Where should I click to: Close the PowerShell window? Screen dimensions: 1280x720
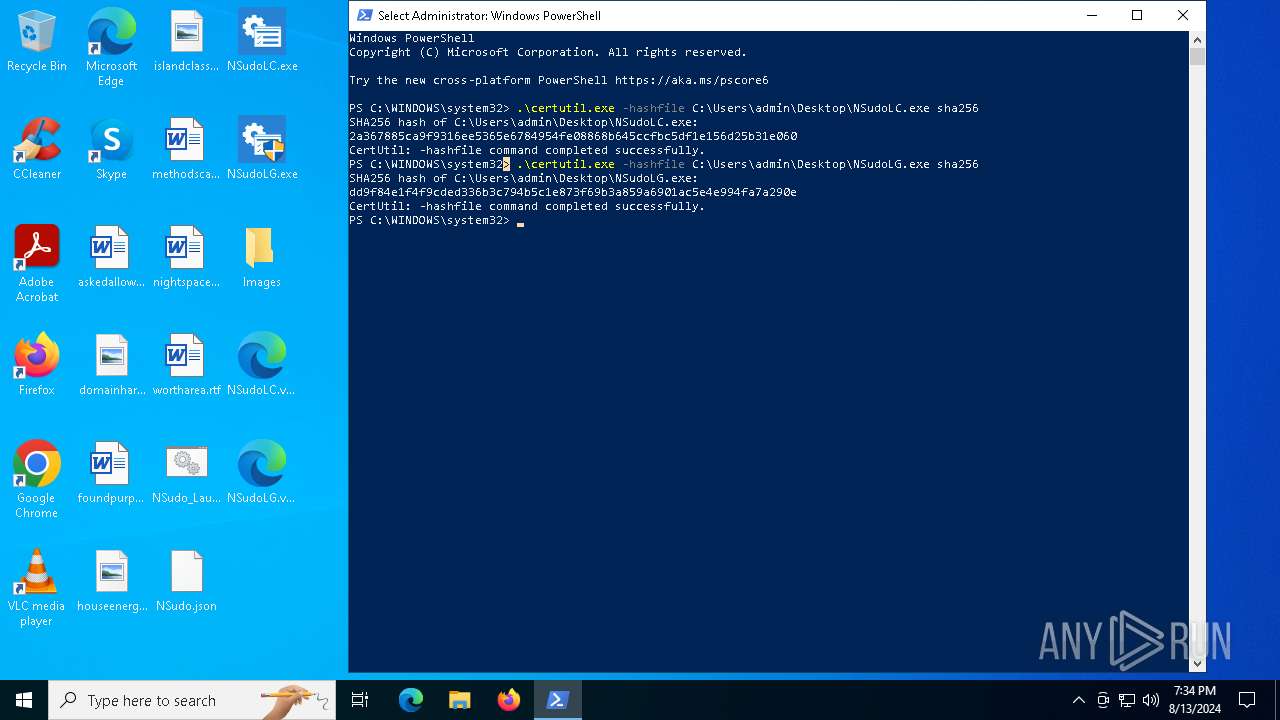coord(1183,15)
